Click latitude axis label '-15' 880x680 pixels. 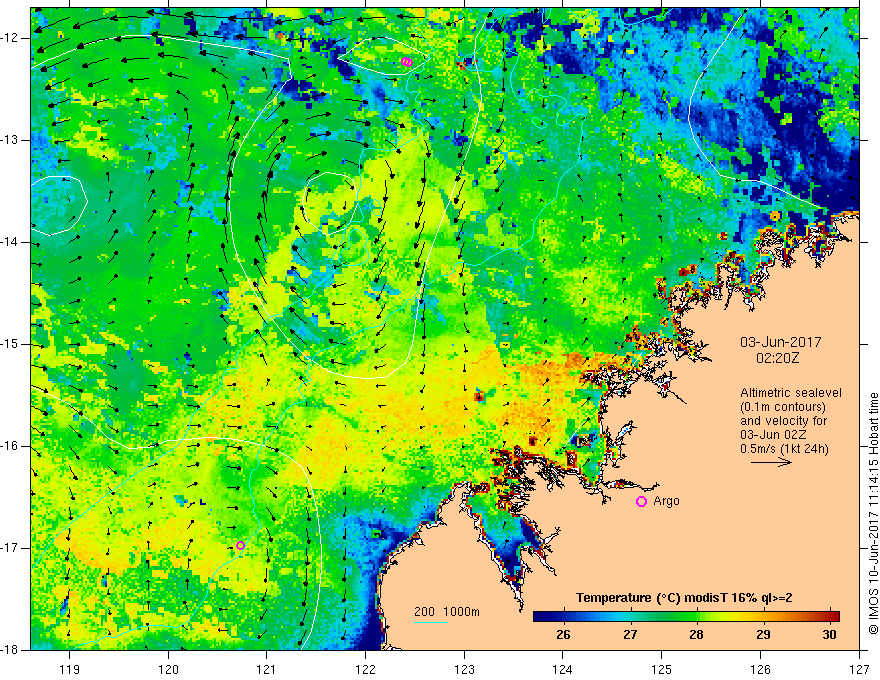tap(10, 344)
